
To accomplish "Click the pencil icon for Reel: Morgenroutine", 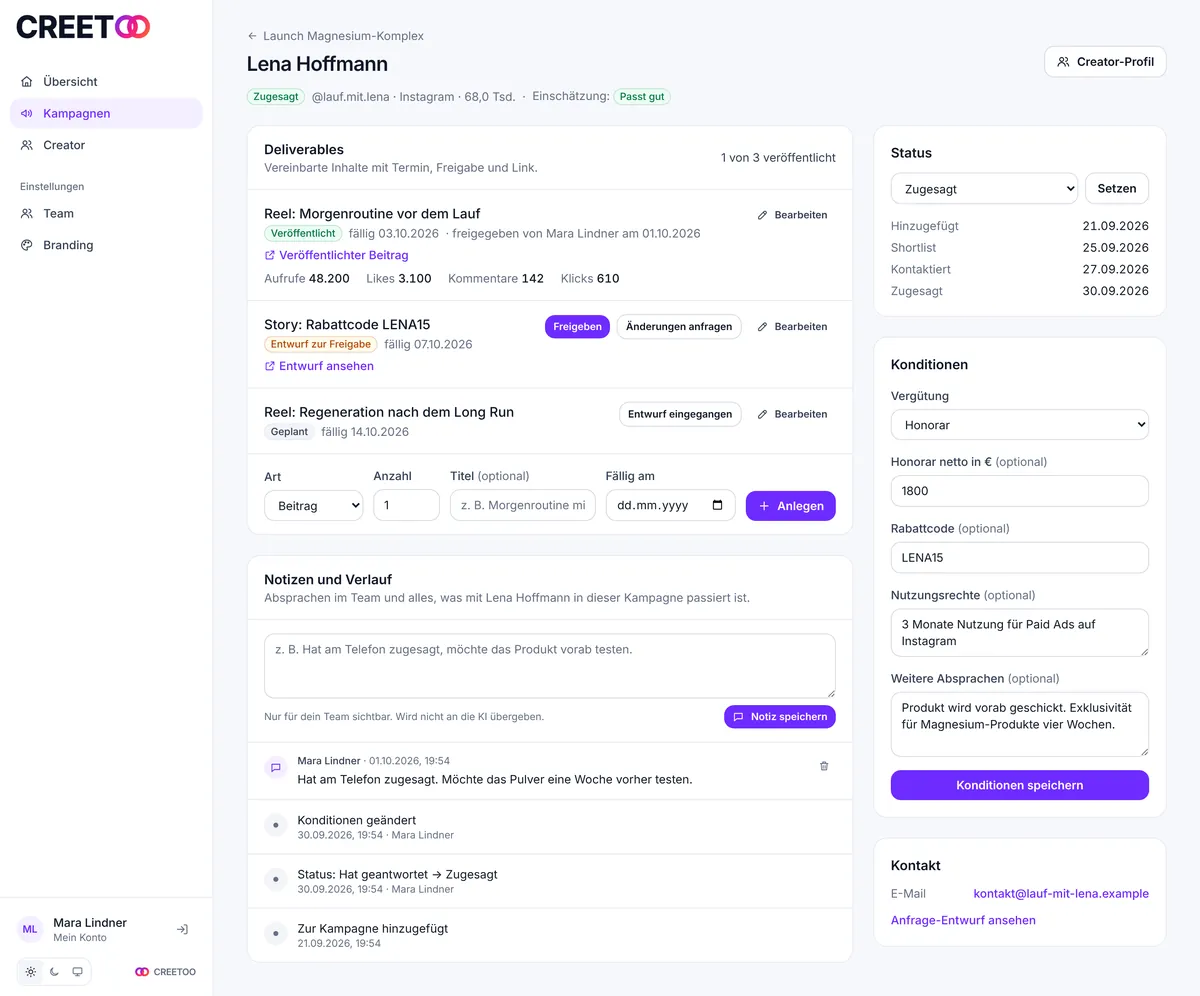I will coord(762,215).
